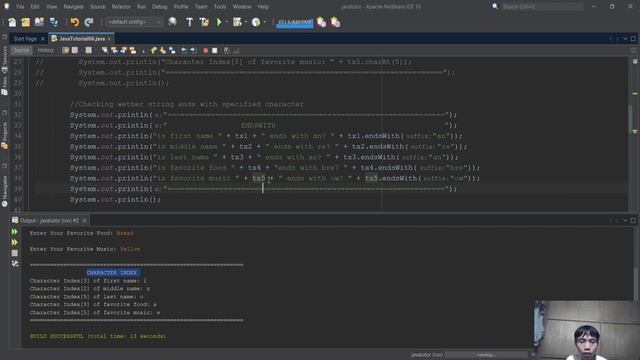The image size is (640, 360).
Task: Open the Tools menu
Action: pyautogui.click(x=220, y=7)
